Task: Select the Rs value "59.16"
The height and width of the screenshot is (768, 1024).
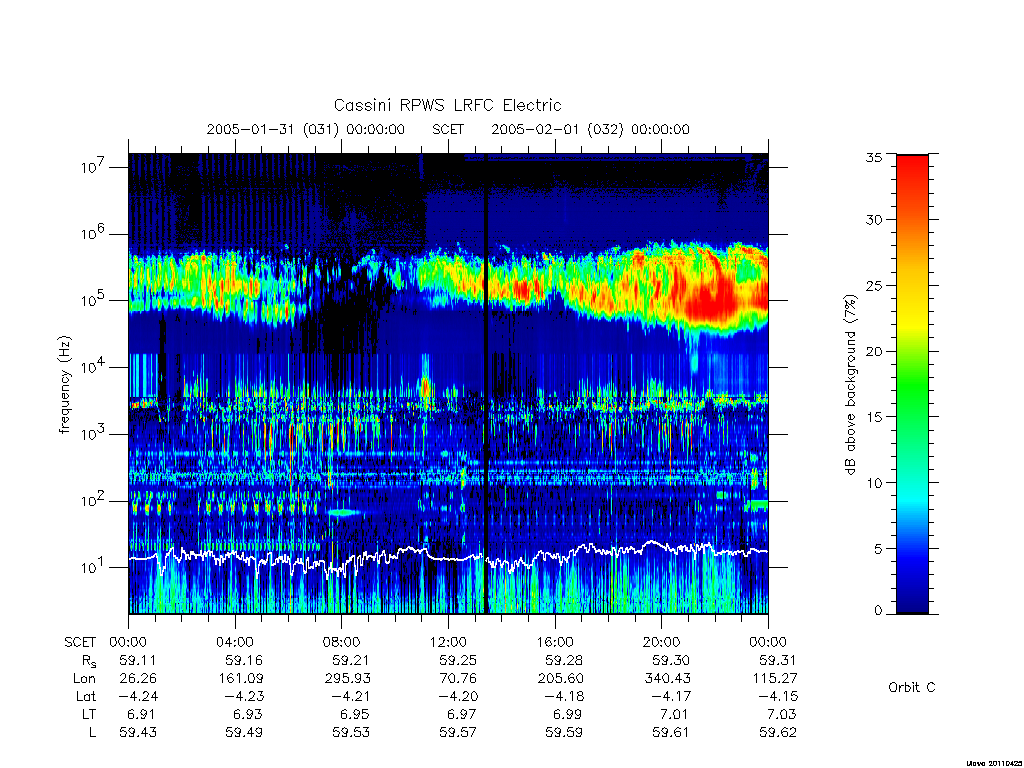Action: point(244,660)
